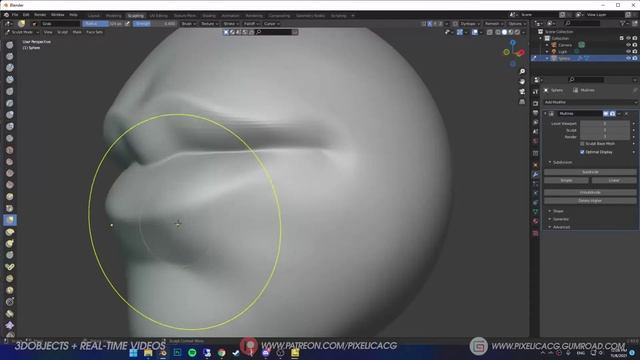This screenshot has height=360, width=640.
Task: Switch to the UV Editing workspace tab
Action: (x=158, y=16)
